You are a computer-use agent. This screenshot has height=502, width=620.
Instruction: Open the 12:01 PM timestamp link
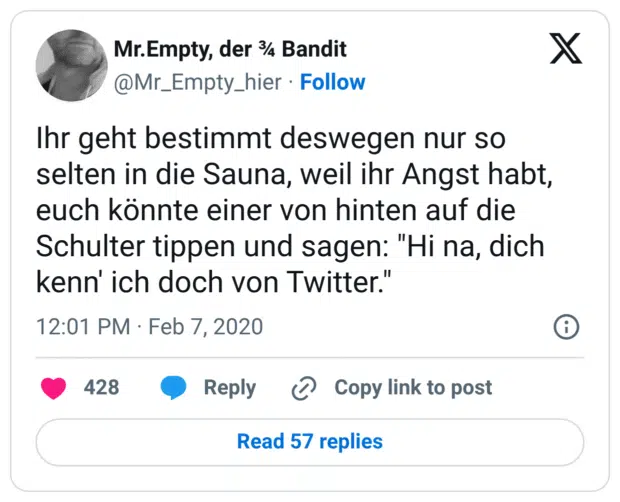[82, 327]
